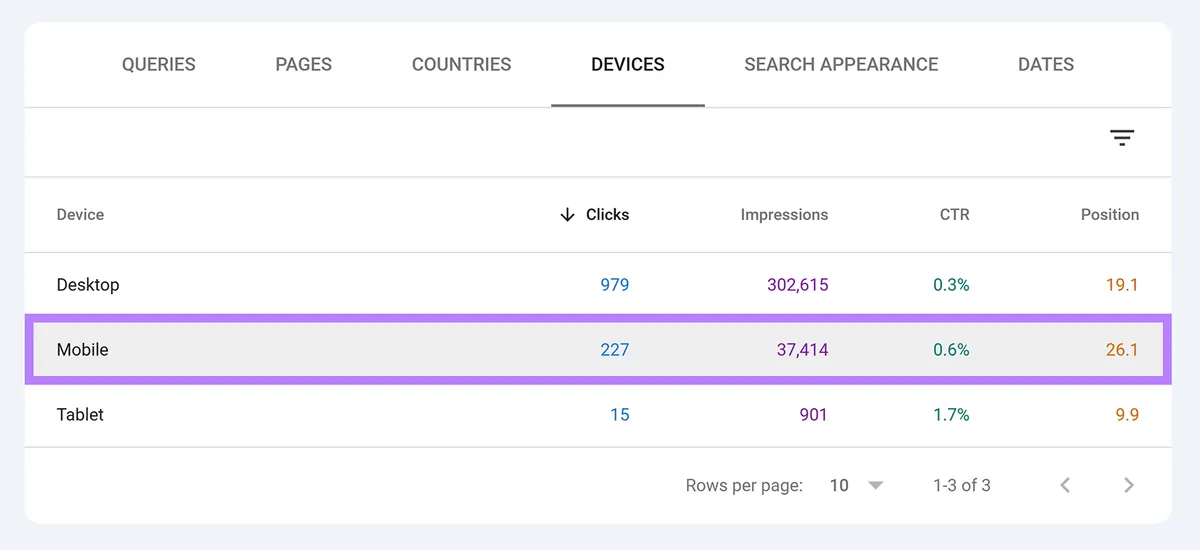Viewport: 1200px width, 550px height.
Task: Sort by the Impressions column header
Action: (x=784, y=214)
